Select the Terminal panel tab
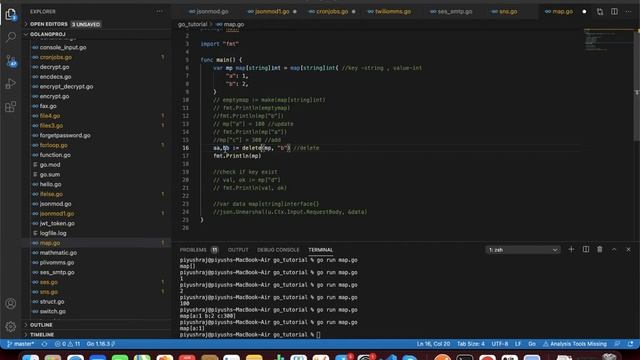 [x=320, y=250]
